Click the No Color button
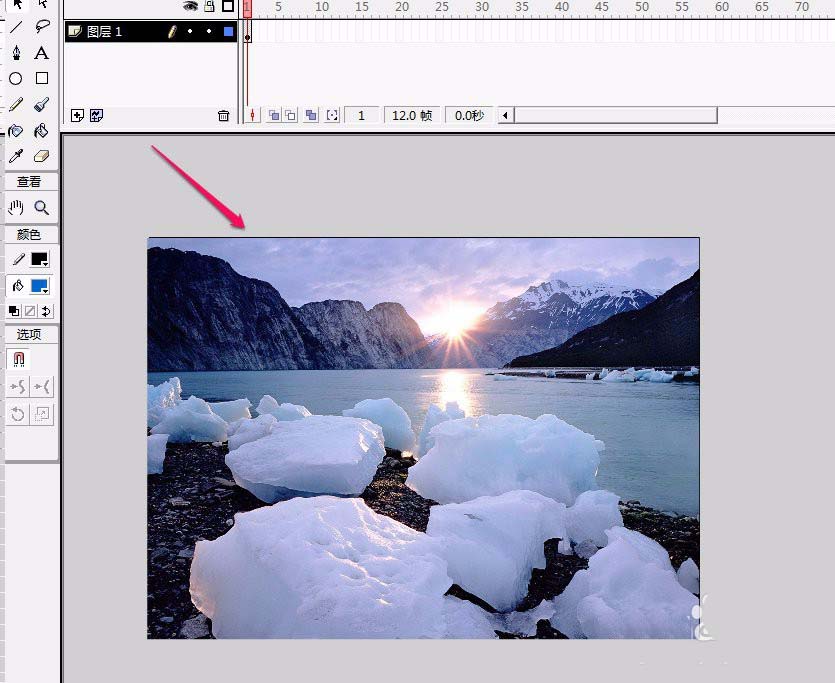Viewport: 835px width, 683px height. click(x=30, y=311)
